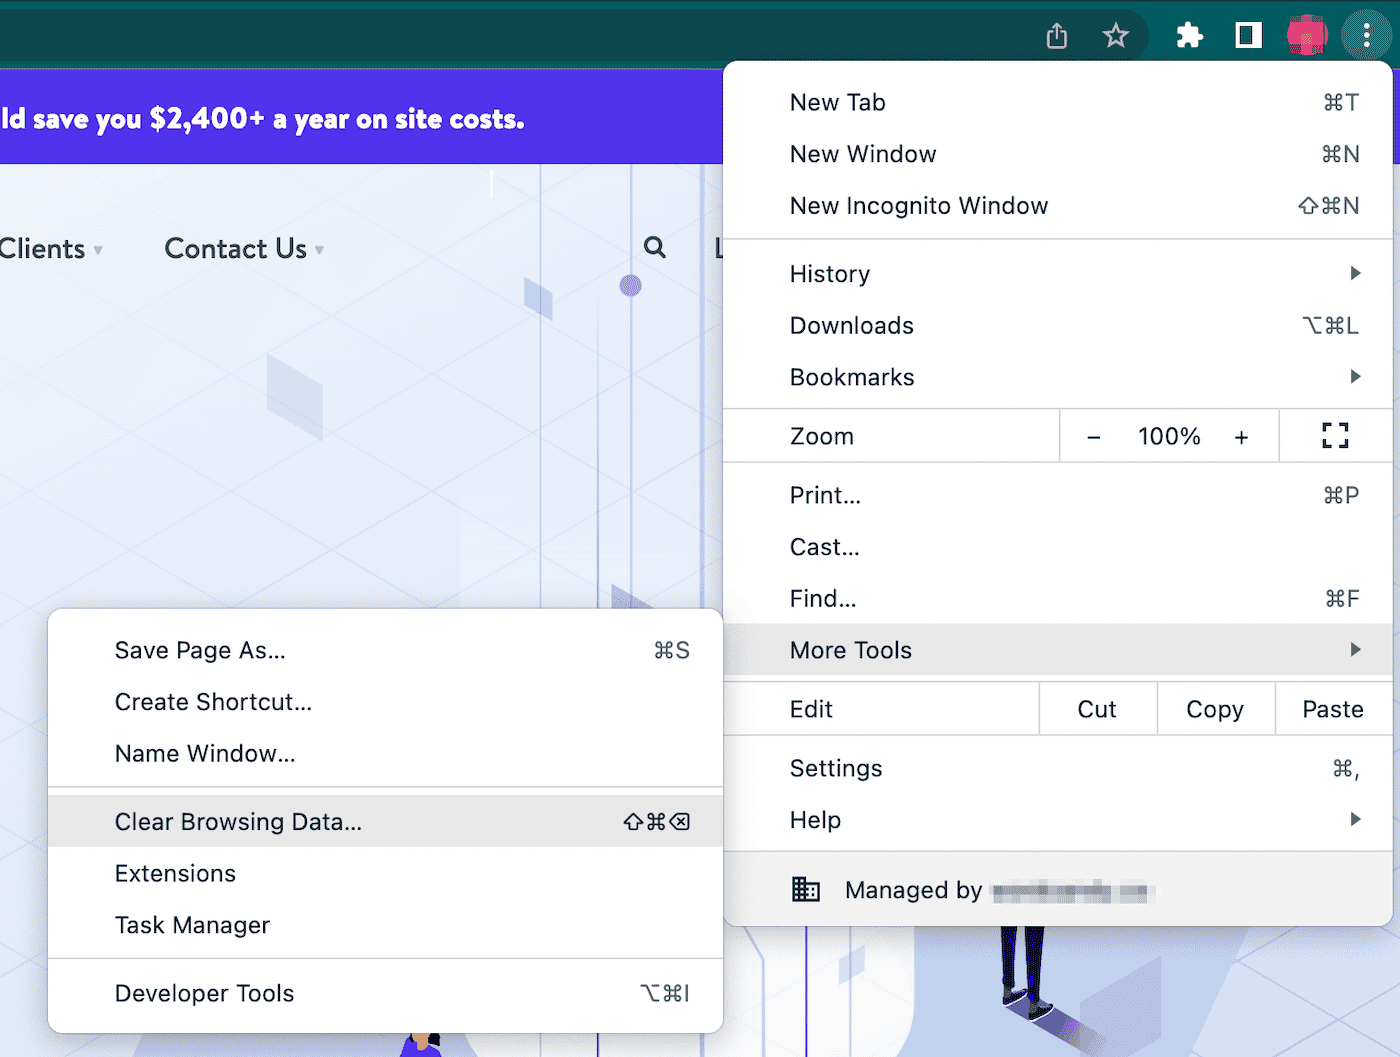
Task: Open the Extensions puzzle piece icon
Action: (1189, 34)
